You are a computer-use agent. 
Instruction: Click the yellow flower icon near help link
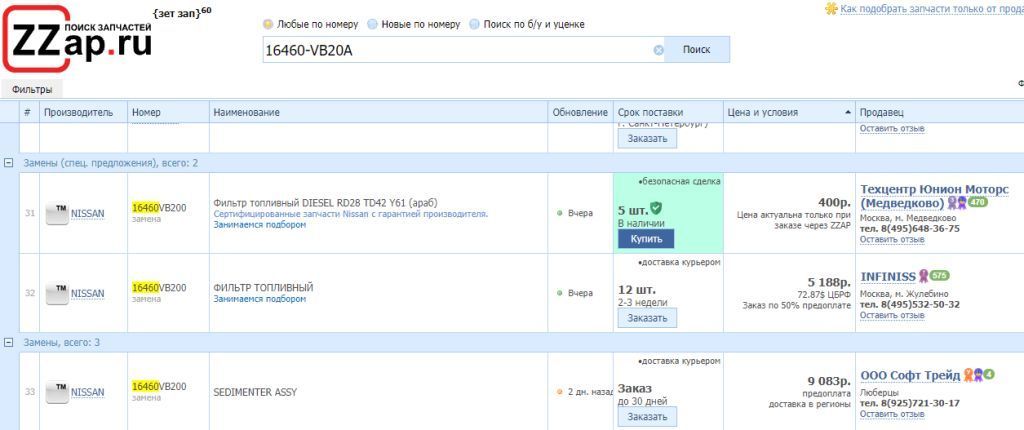click(x=831, y=8)
